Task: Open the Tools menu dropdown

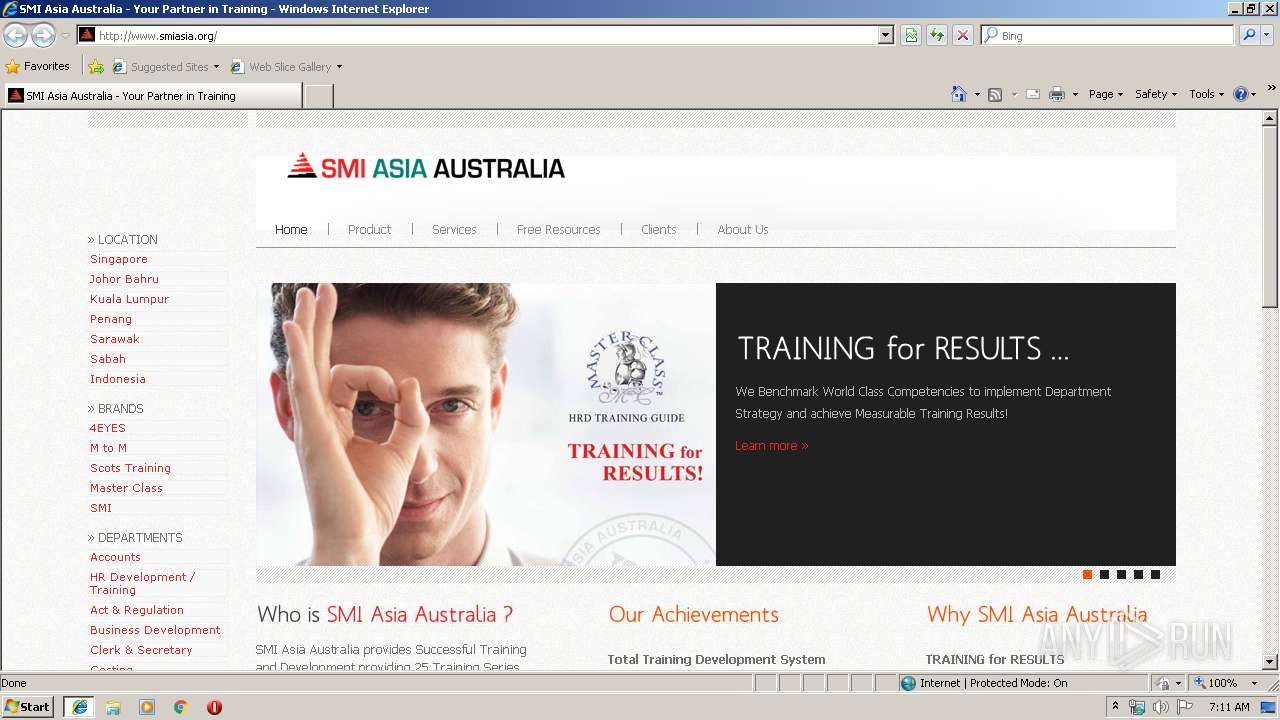Action: (1206, 94)
